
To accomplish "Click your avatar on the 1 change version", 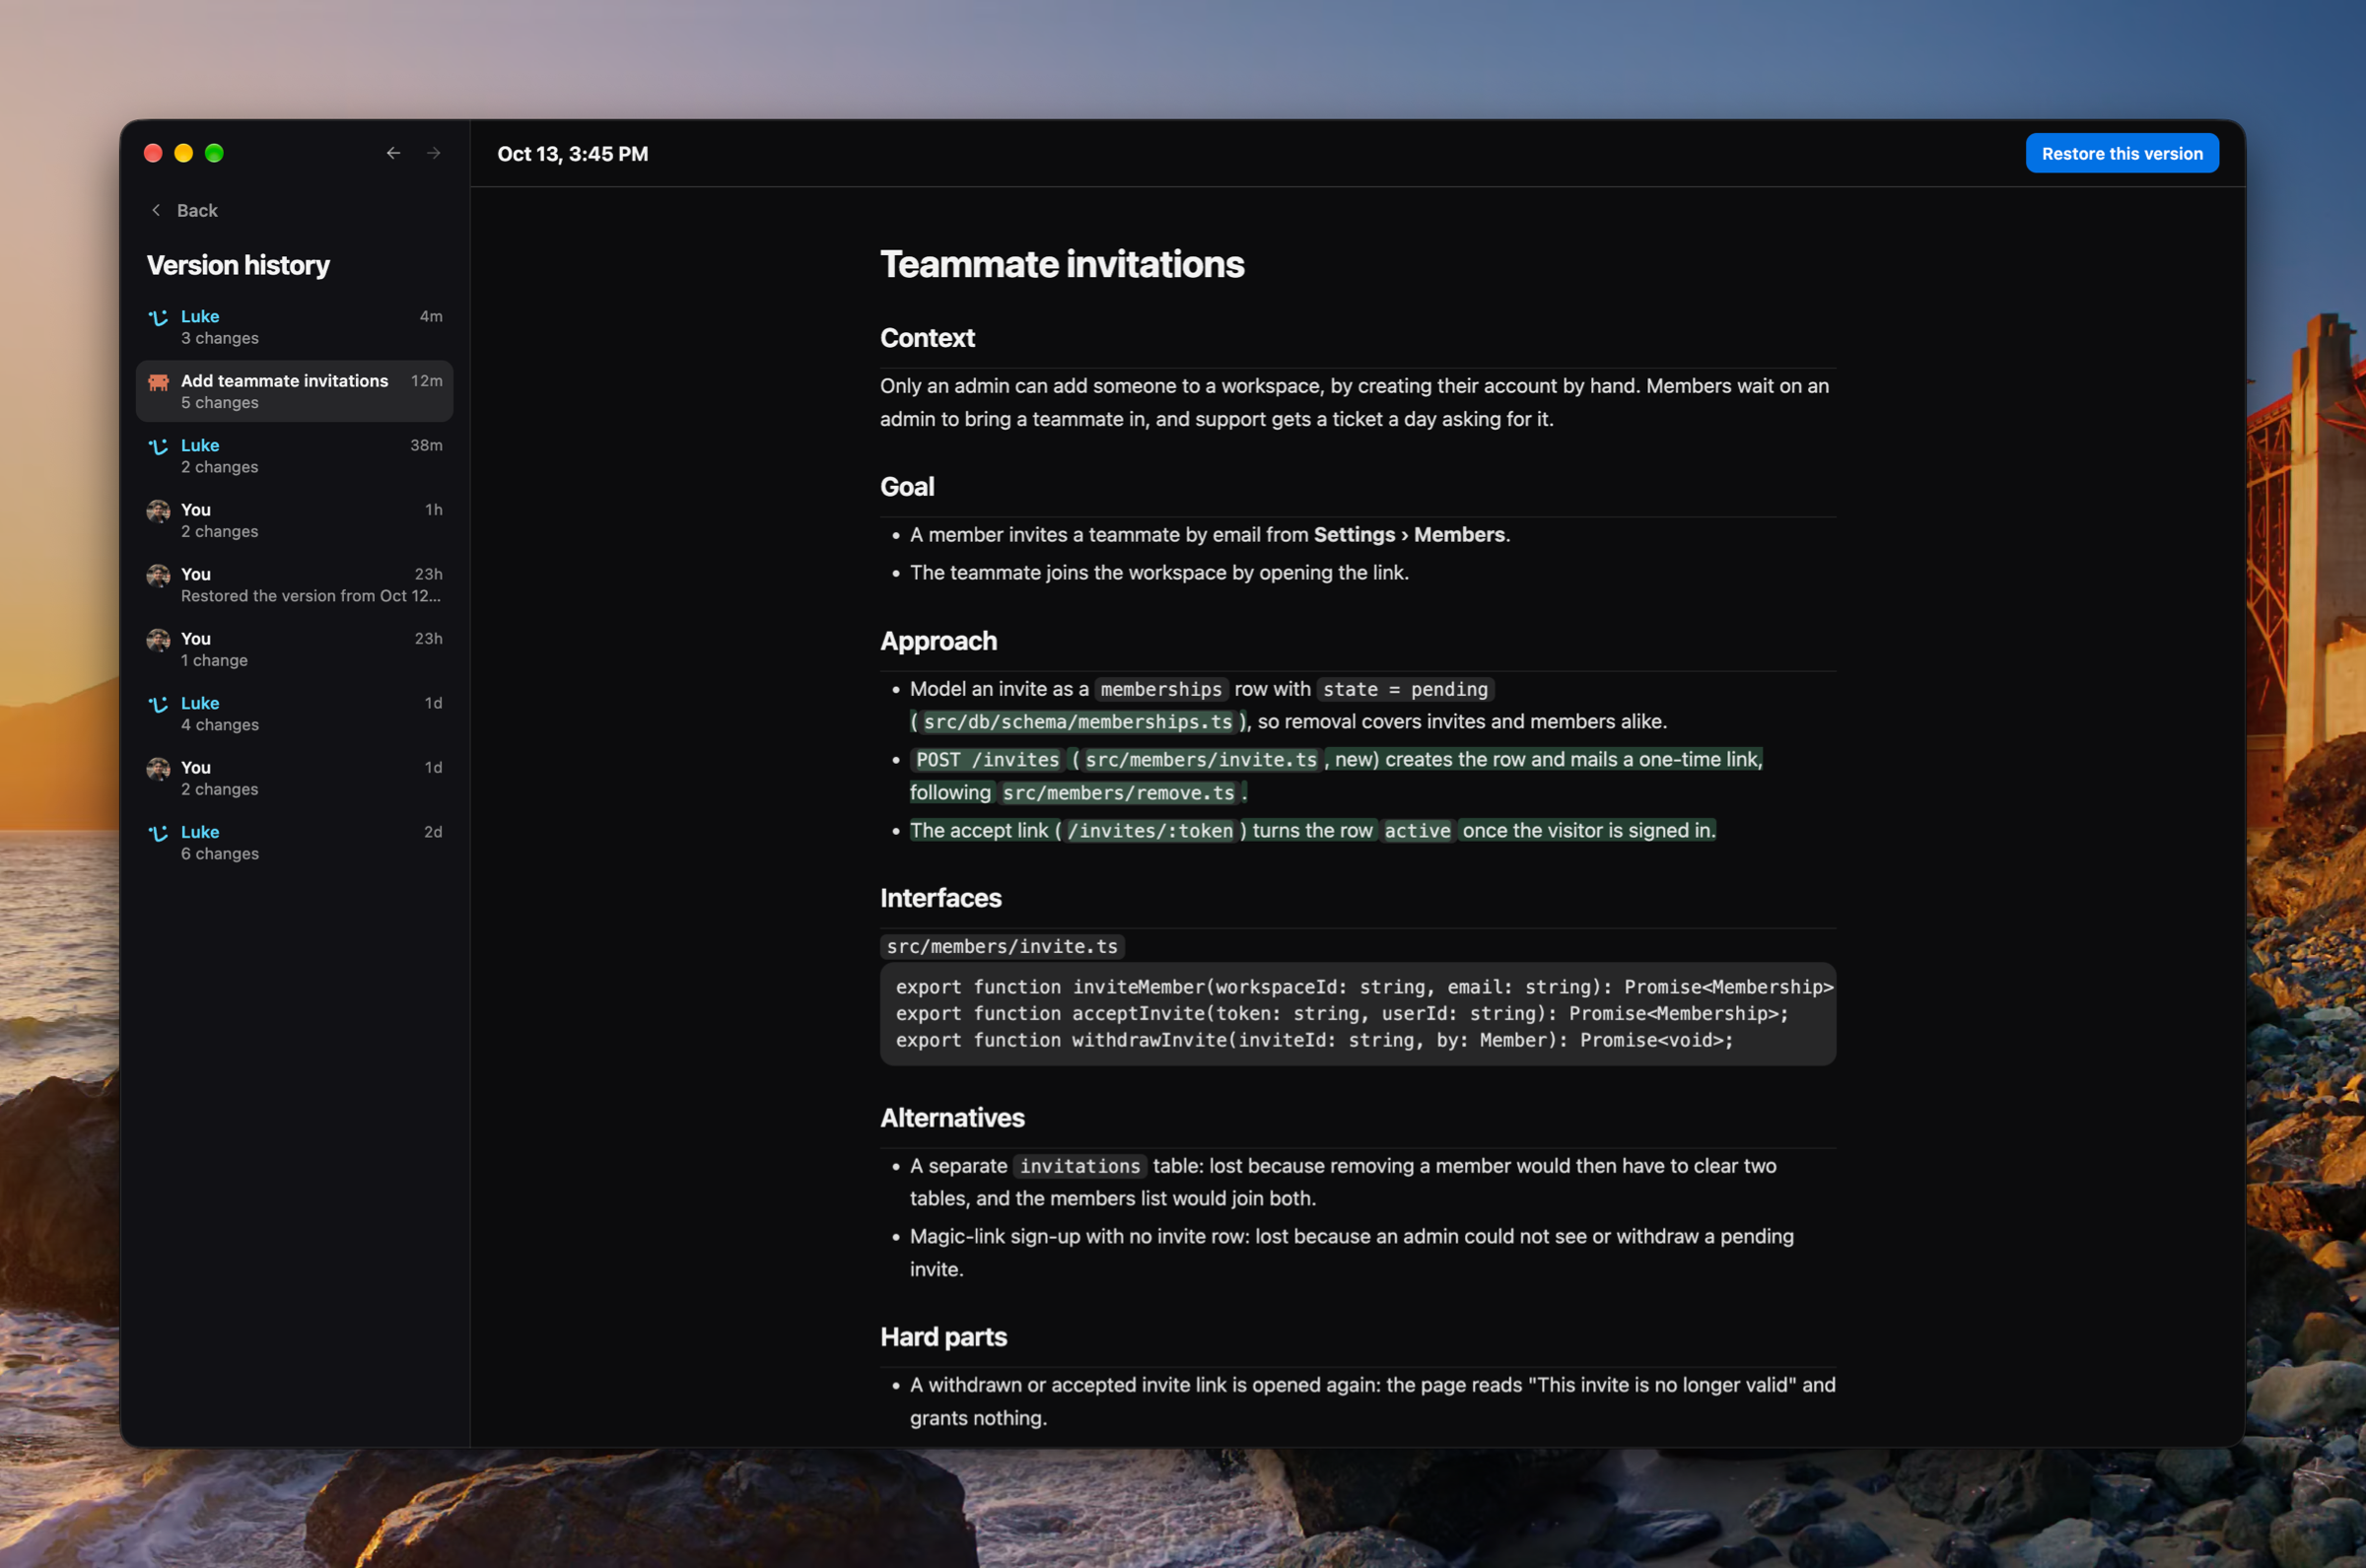I will [158, 640].
